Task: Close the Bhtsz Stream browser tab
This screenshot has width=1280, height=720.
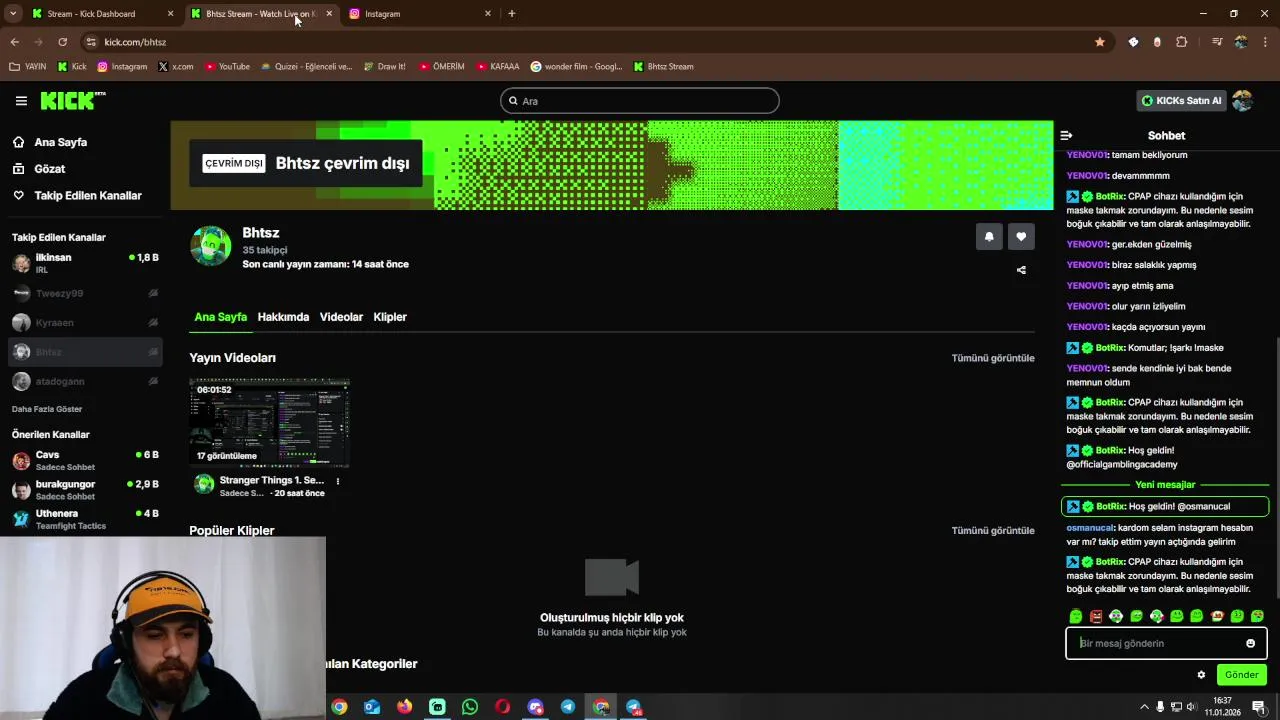Action: point(329,14)
